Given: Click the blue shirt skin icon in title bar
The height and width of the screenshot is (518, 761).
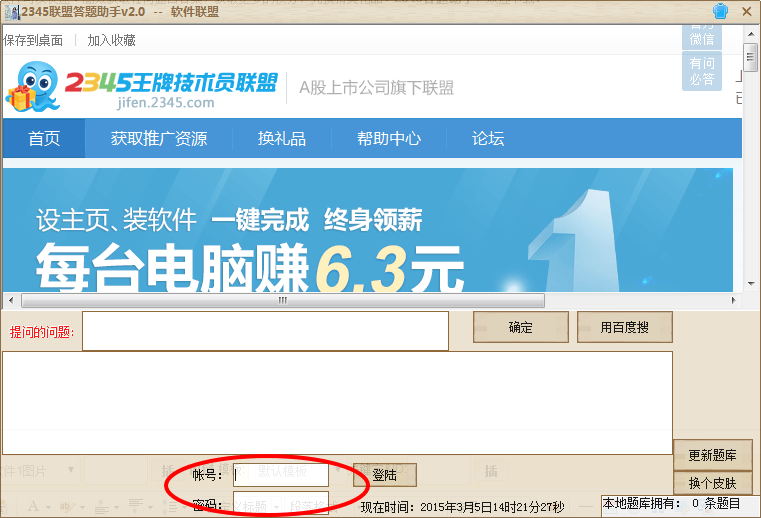Looking at the screenshot, I should coord(720,11).
